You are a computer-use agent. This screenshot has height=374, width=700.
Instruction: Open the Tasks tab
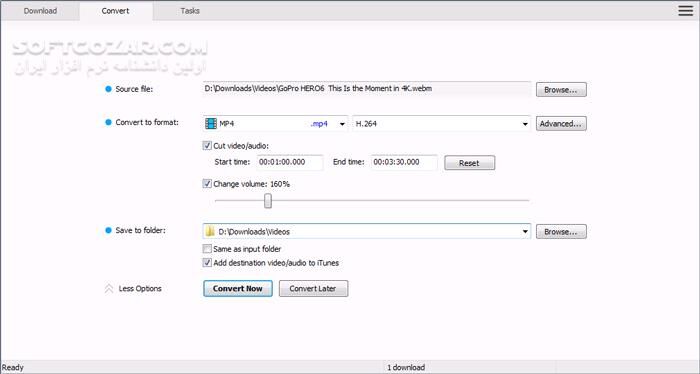click(190, 11)
